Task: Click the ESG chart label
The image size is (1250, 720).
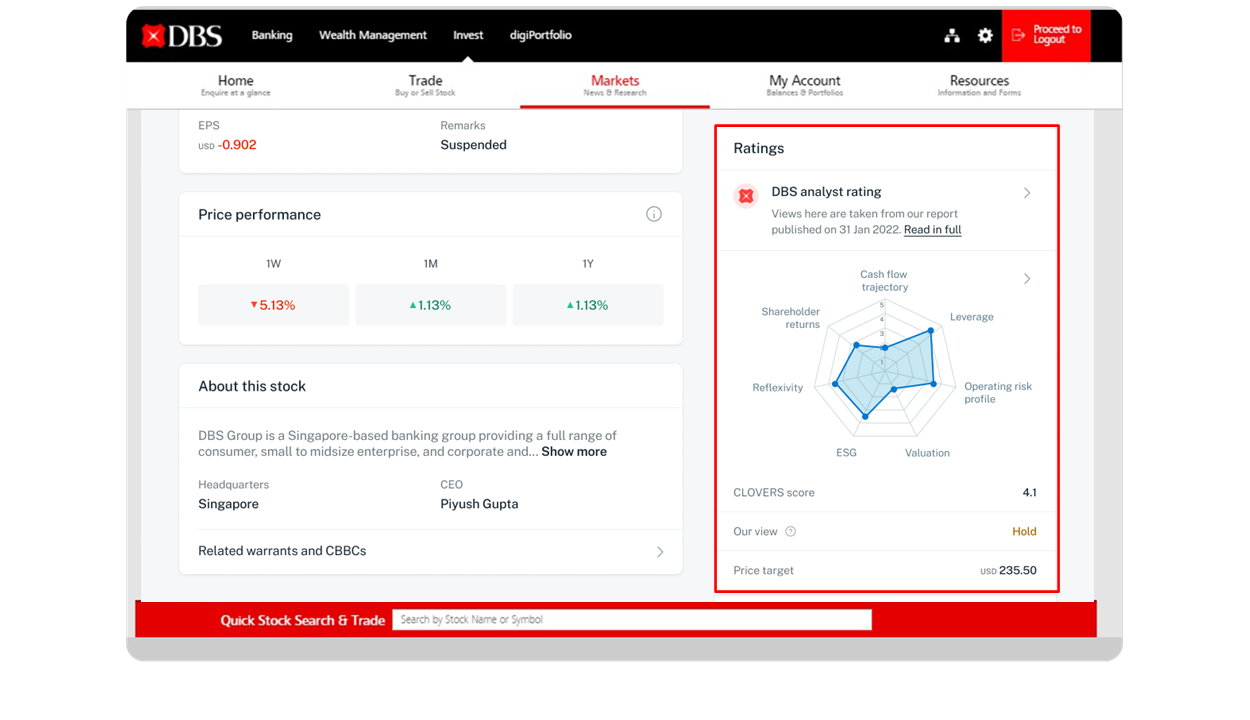Action: [x=846, y=453]
